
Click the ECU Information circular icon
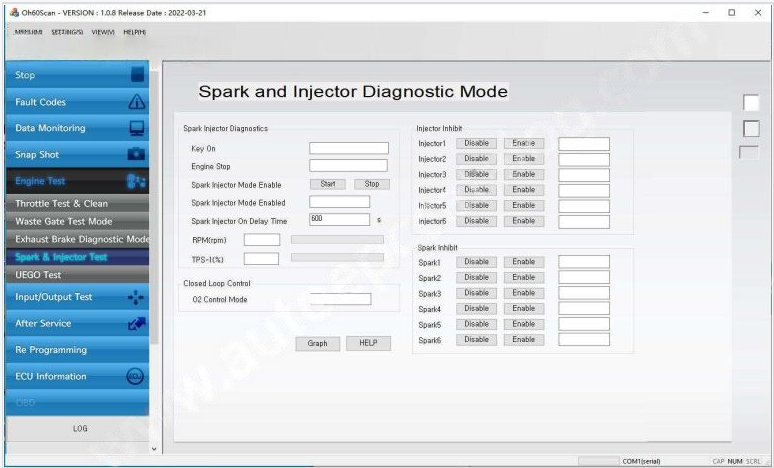tap(137, 377)
